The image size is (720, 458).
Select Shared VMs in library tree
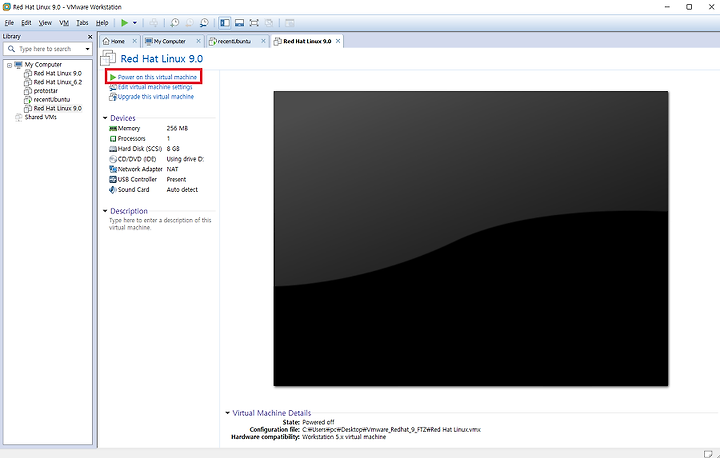(x=41, y=117)
